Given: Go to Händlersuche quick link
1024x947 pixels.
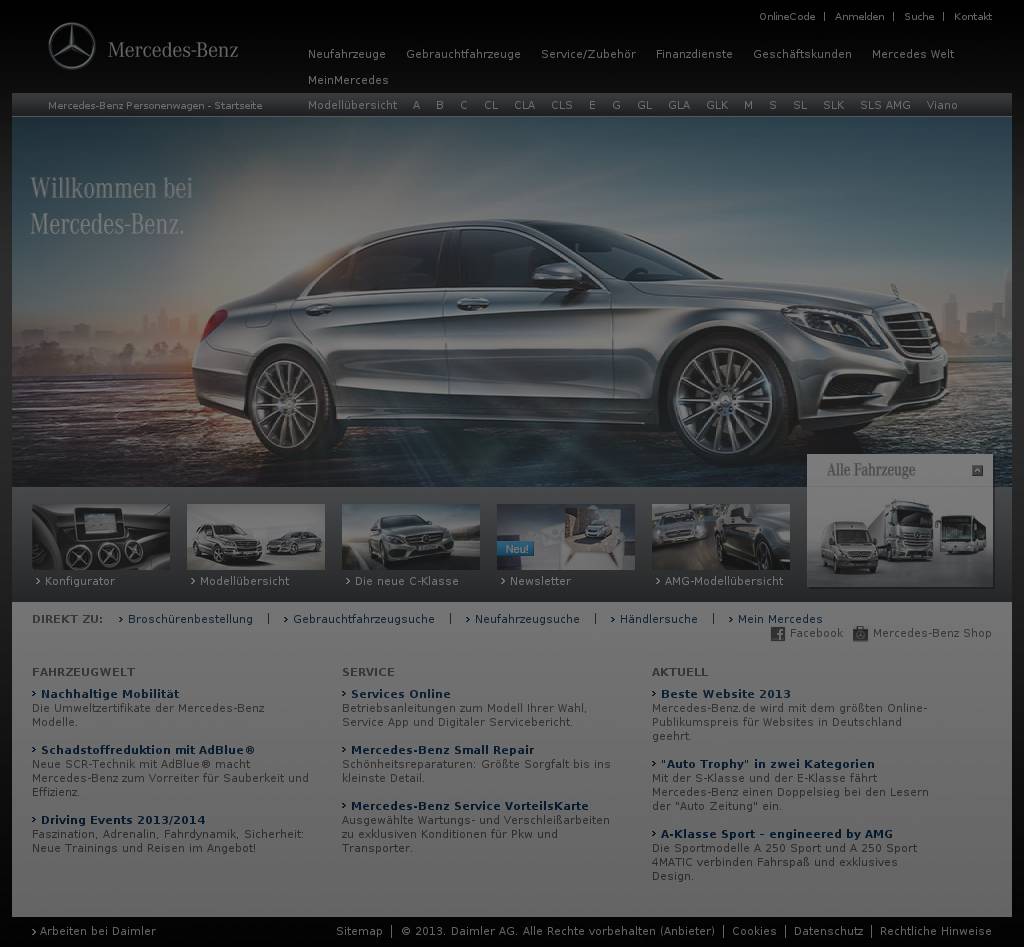Looking at the screenshot, I should [x=658, y=619].
